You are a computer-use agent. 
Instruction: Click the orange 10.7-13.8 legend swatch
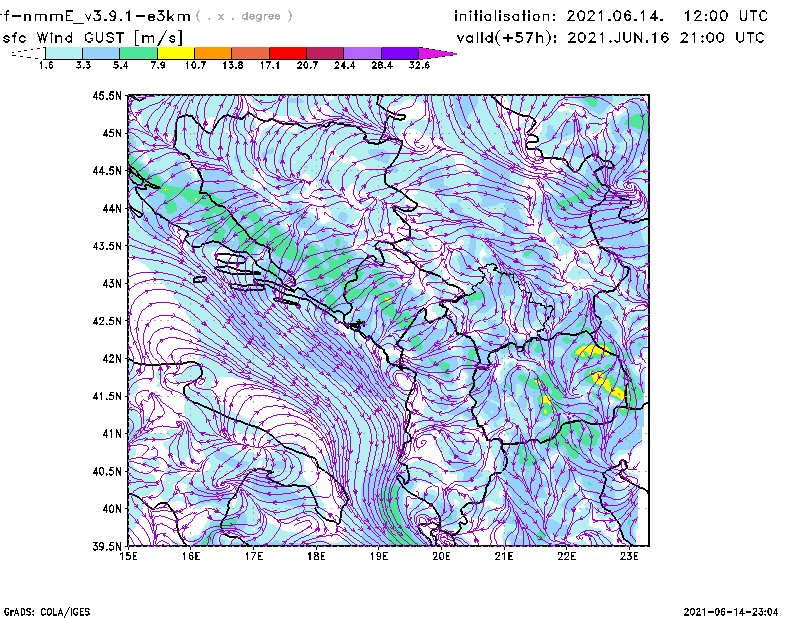(x=213, y=53)
